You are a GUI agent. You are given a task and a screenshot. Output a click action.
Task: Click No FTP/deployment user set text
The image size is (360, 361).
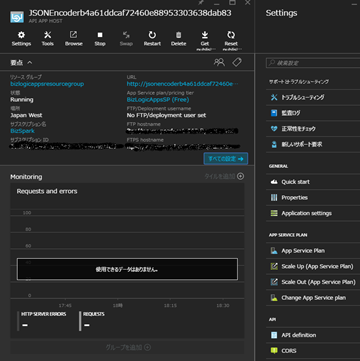pyautogui.click(x=166, y=115)
